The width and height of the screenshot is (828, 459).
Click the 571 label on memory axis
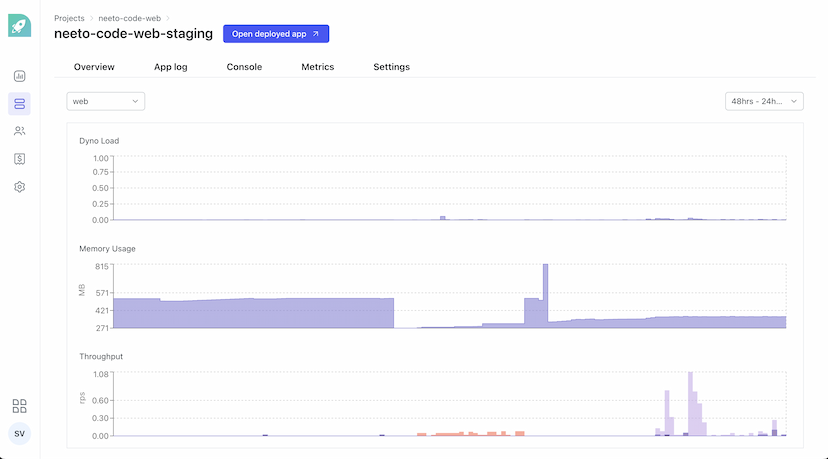pyautogui.click(x=101, y=293)
